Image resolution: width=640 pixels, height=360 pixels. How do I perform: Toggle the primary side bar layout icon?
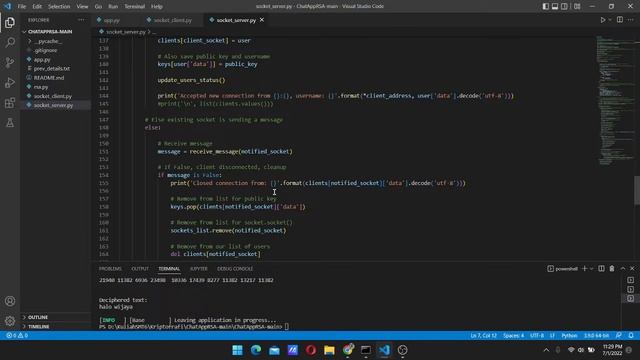[546, 6]
